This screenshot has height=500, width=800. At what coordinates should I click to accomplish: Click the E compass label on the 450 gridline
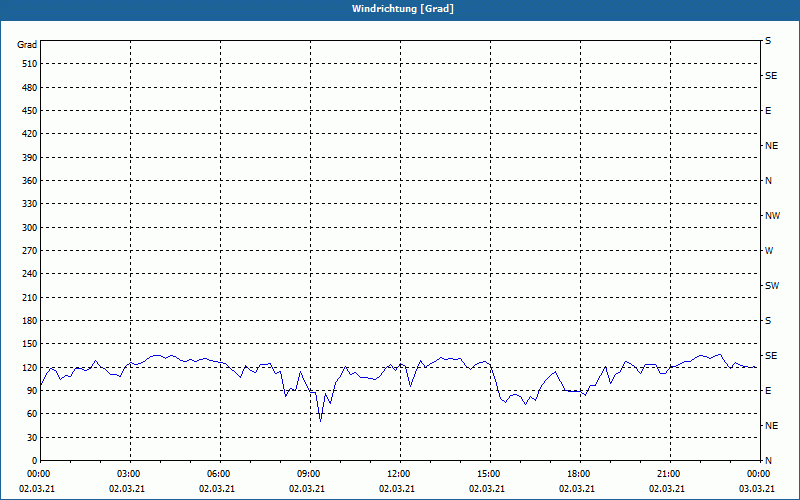point(768,111)
